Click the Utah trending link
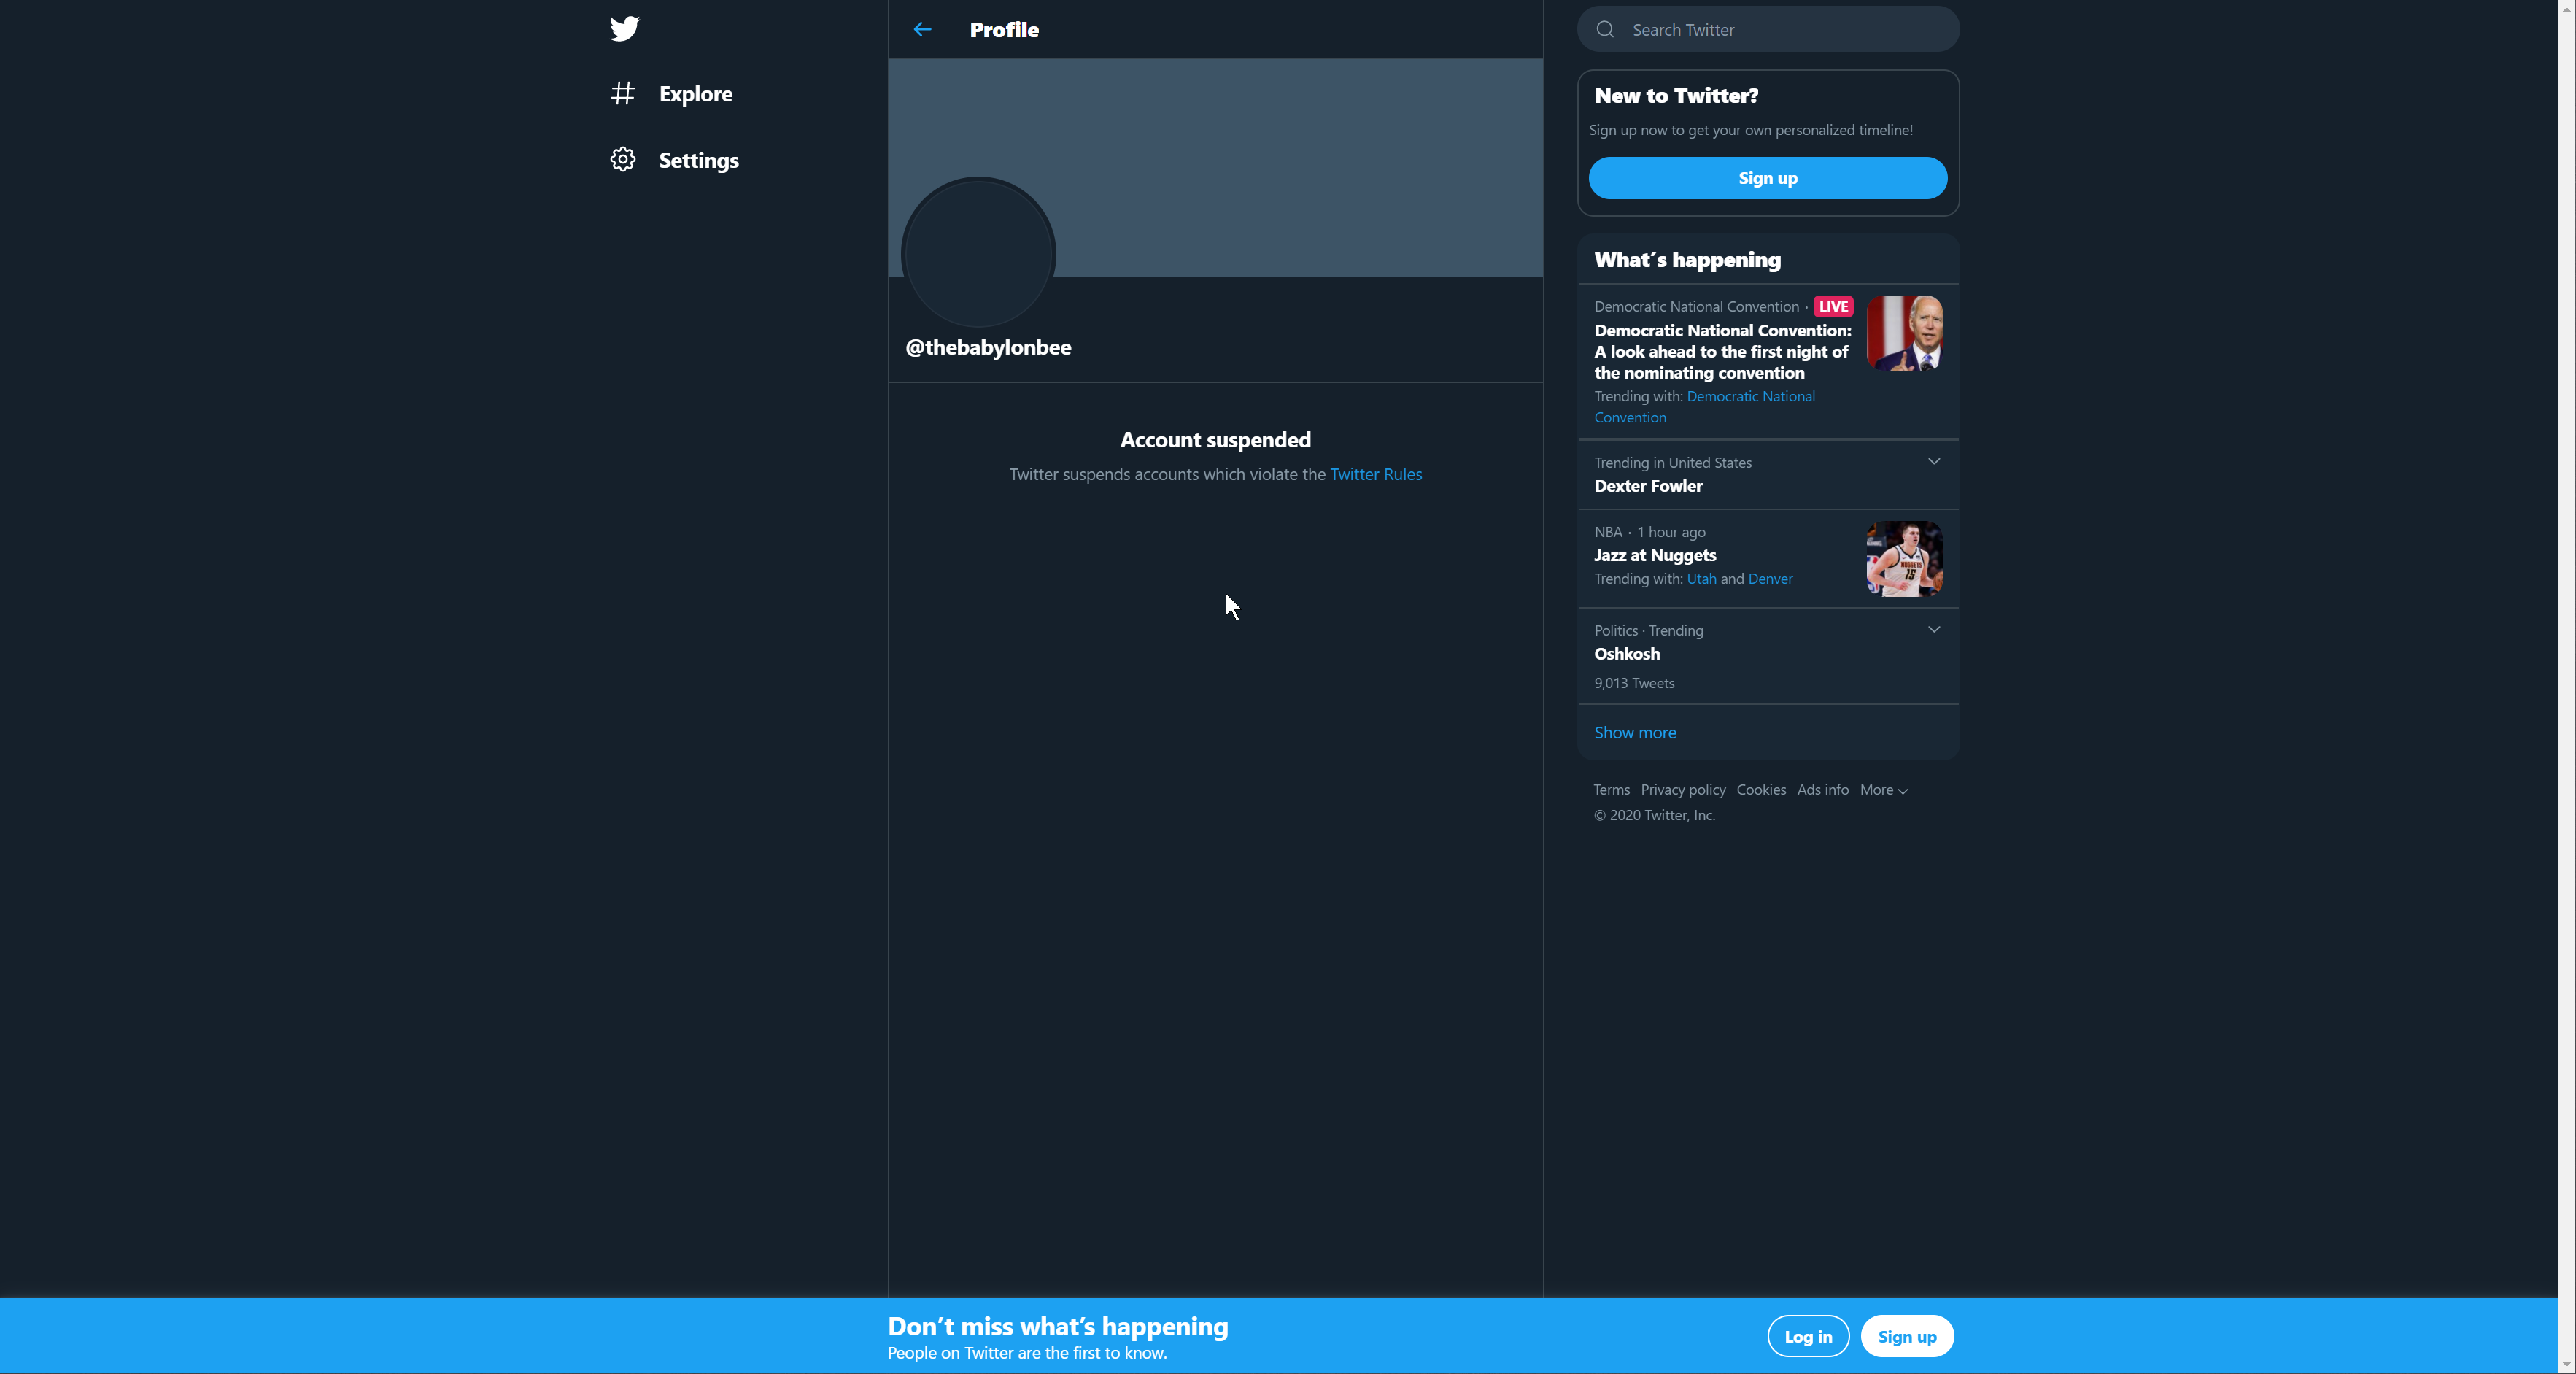This screenshot has width=2576, height=1374. click(1701, 579)
